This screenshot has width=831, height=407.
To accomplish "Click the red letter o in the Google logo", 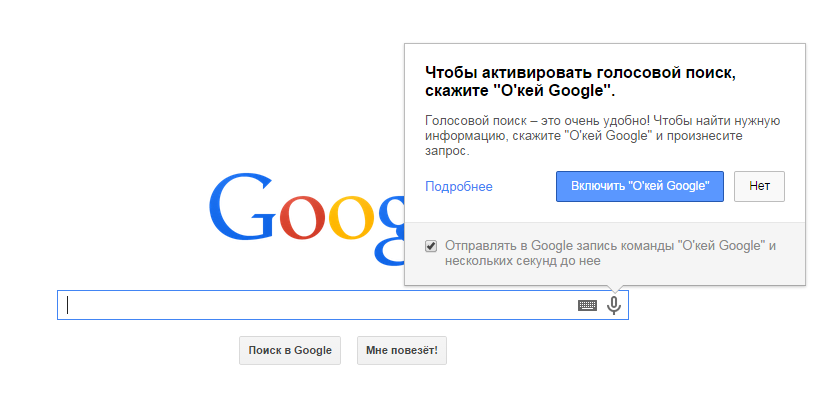I will 302,218.
